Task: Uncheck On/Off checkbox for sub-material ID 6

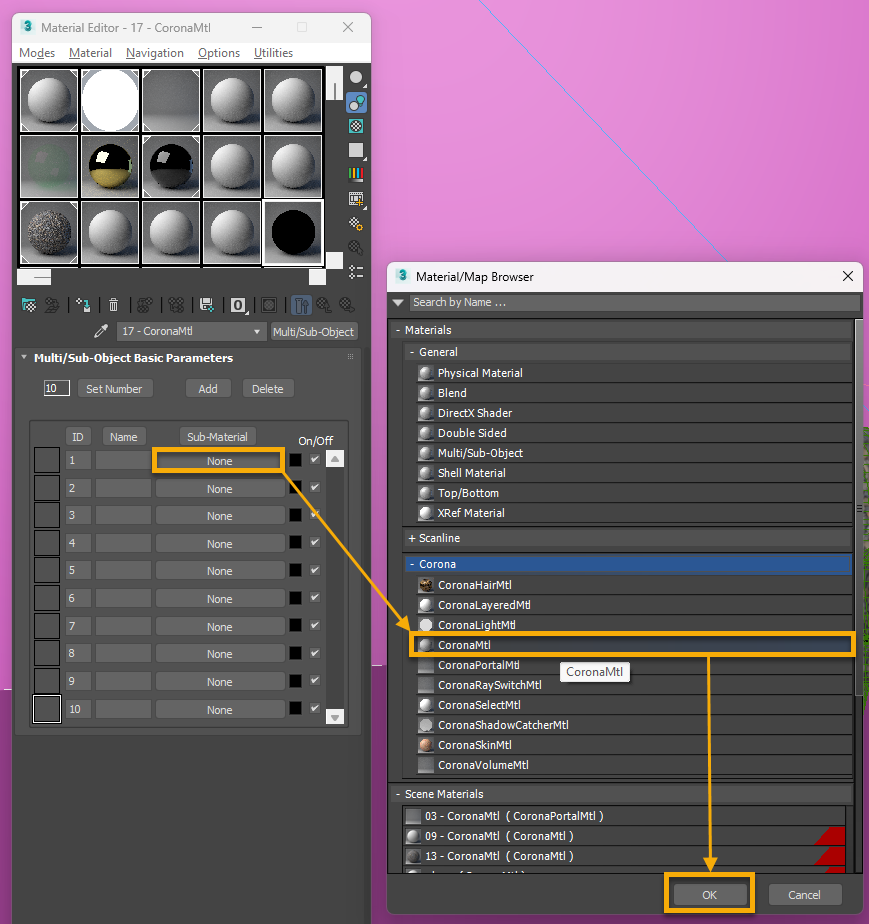Action: [x=315, y=598]
